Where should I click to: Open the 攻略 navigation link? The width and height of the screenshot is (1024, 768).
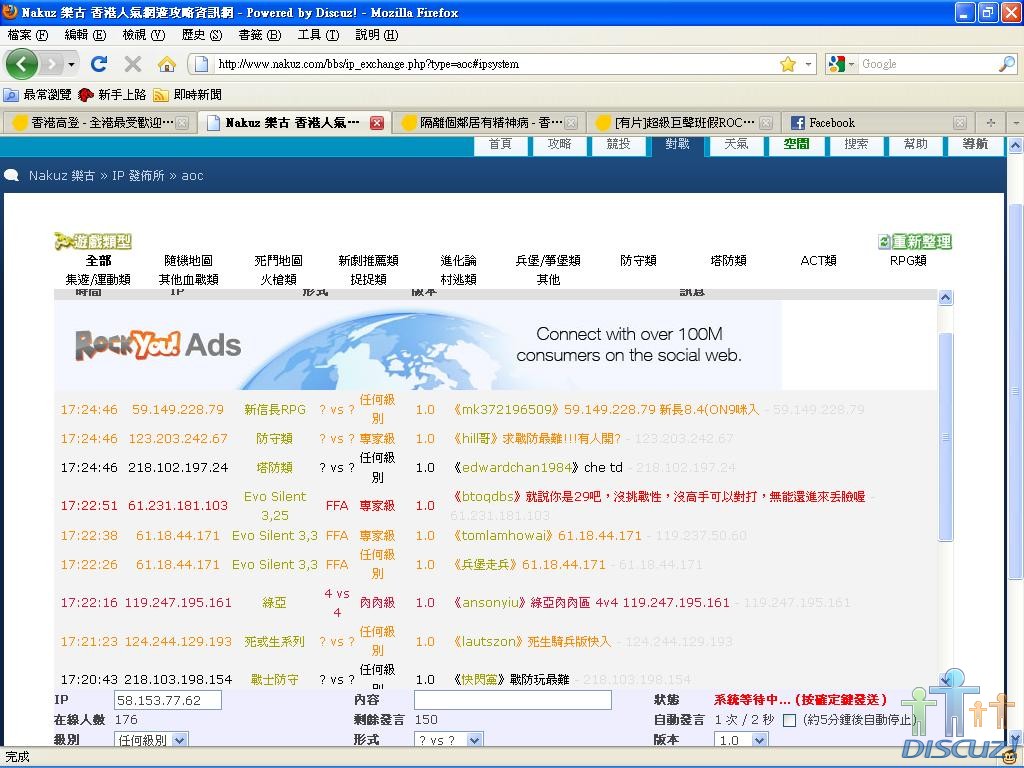click(559, 144)
